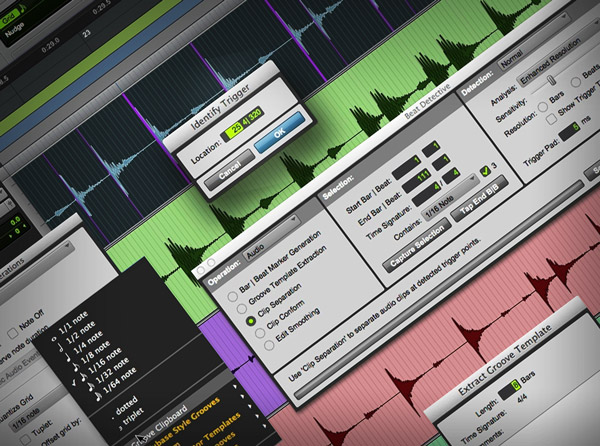Open the Operation dropdown set to Audio

coord(272,239)
